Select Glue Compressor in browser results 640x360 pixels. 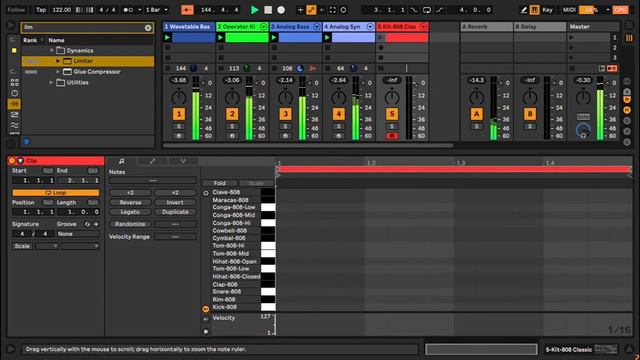tap(97, 72)
